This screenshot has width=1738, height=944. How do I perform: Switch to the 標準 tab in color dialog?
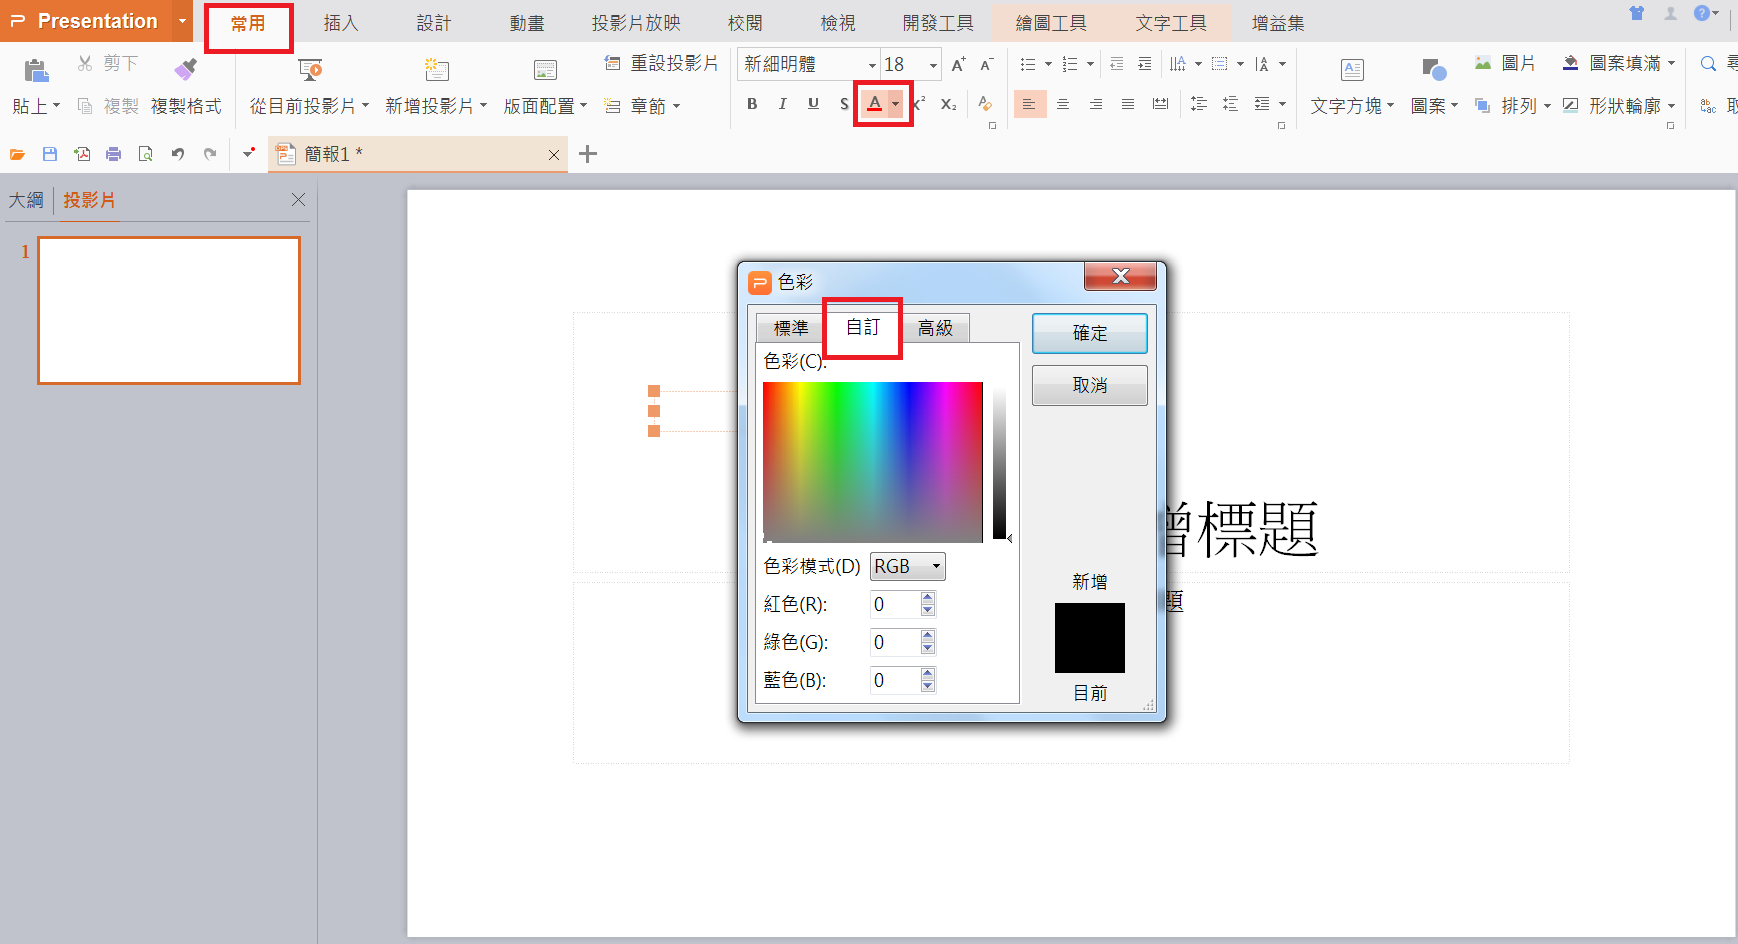[790, 328]
